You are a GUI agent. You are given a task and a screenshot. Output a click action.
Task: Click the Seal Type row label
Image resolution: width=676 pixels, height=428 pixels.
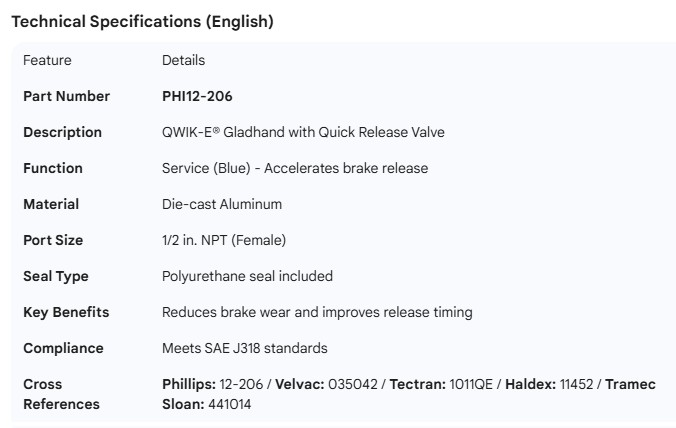tap(56, 276)
